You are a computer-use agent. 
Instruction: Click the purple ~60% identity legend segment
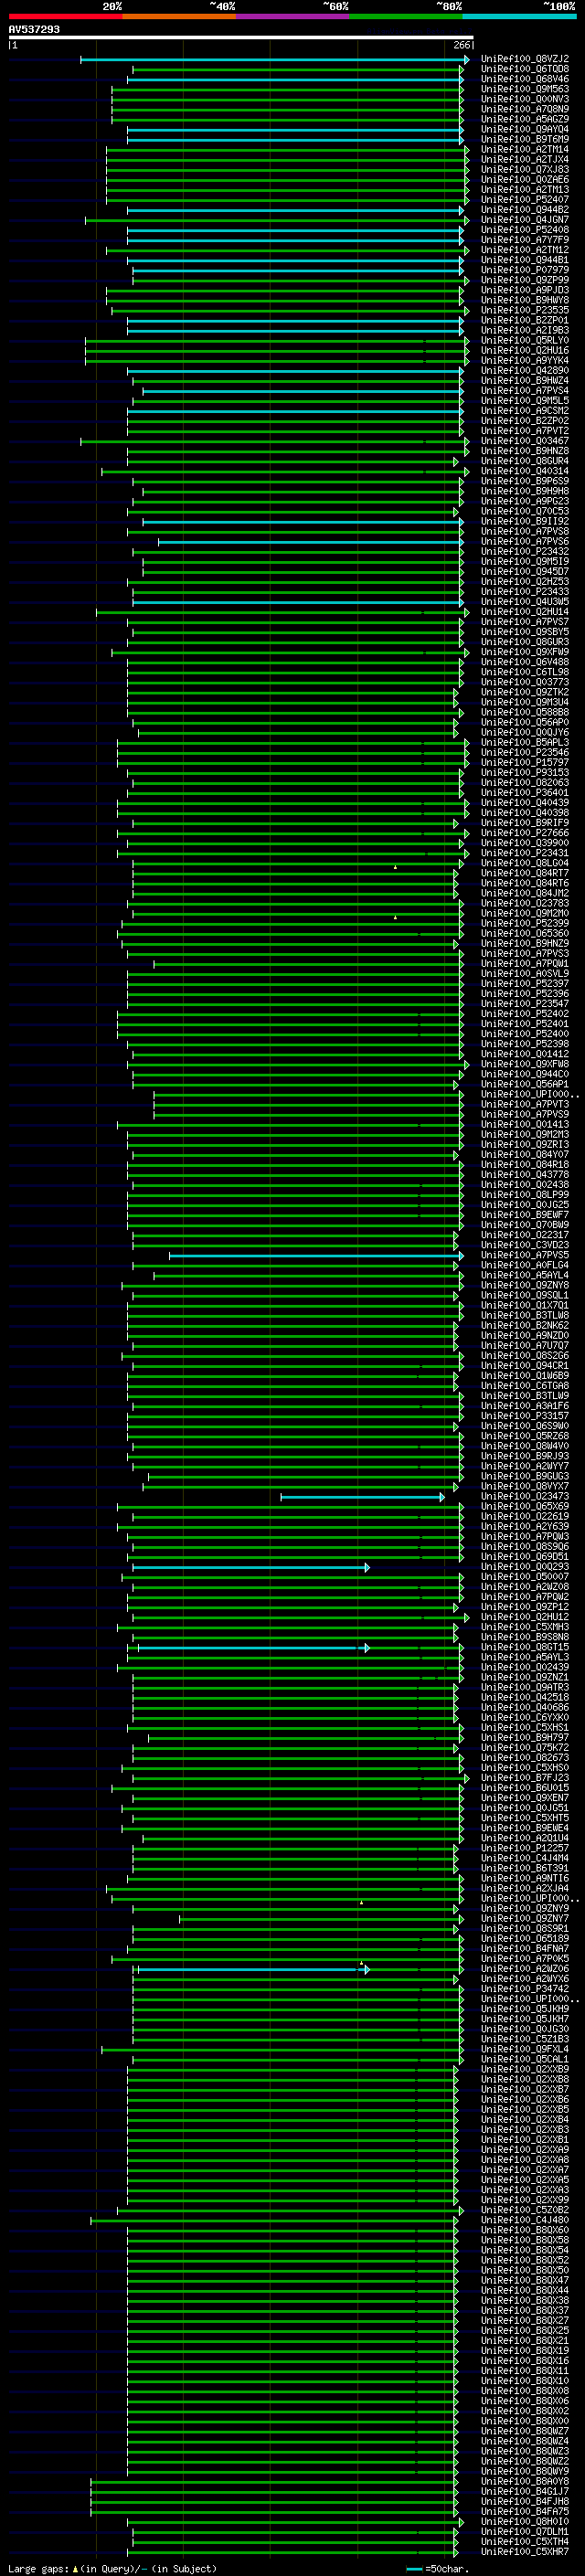pos(292,16)
